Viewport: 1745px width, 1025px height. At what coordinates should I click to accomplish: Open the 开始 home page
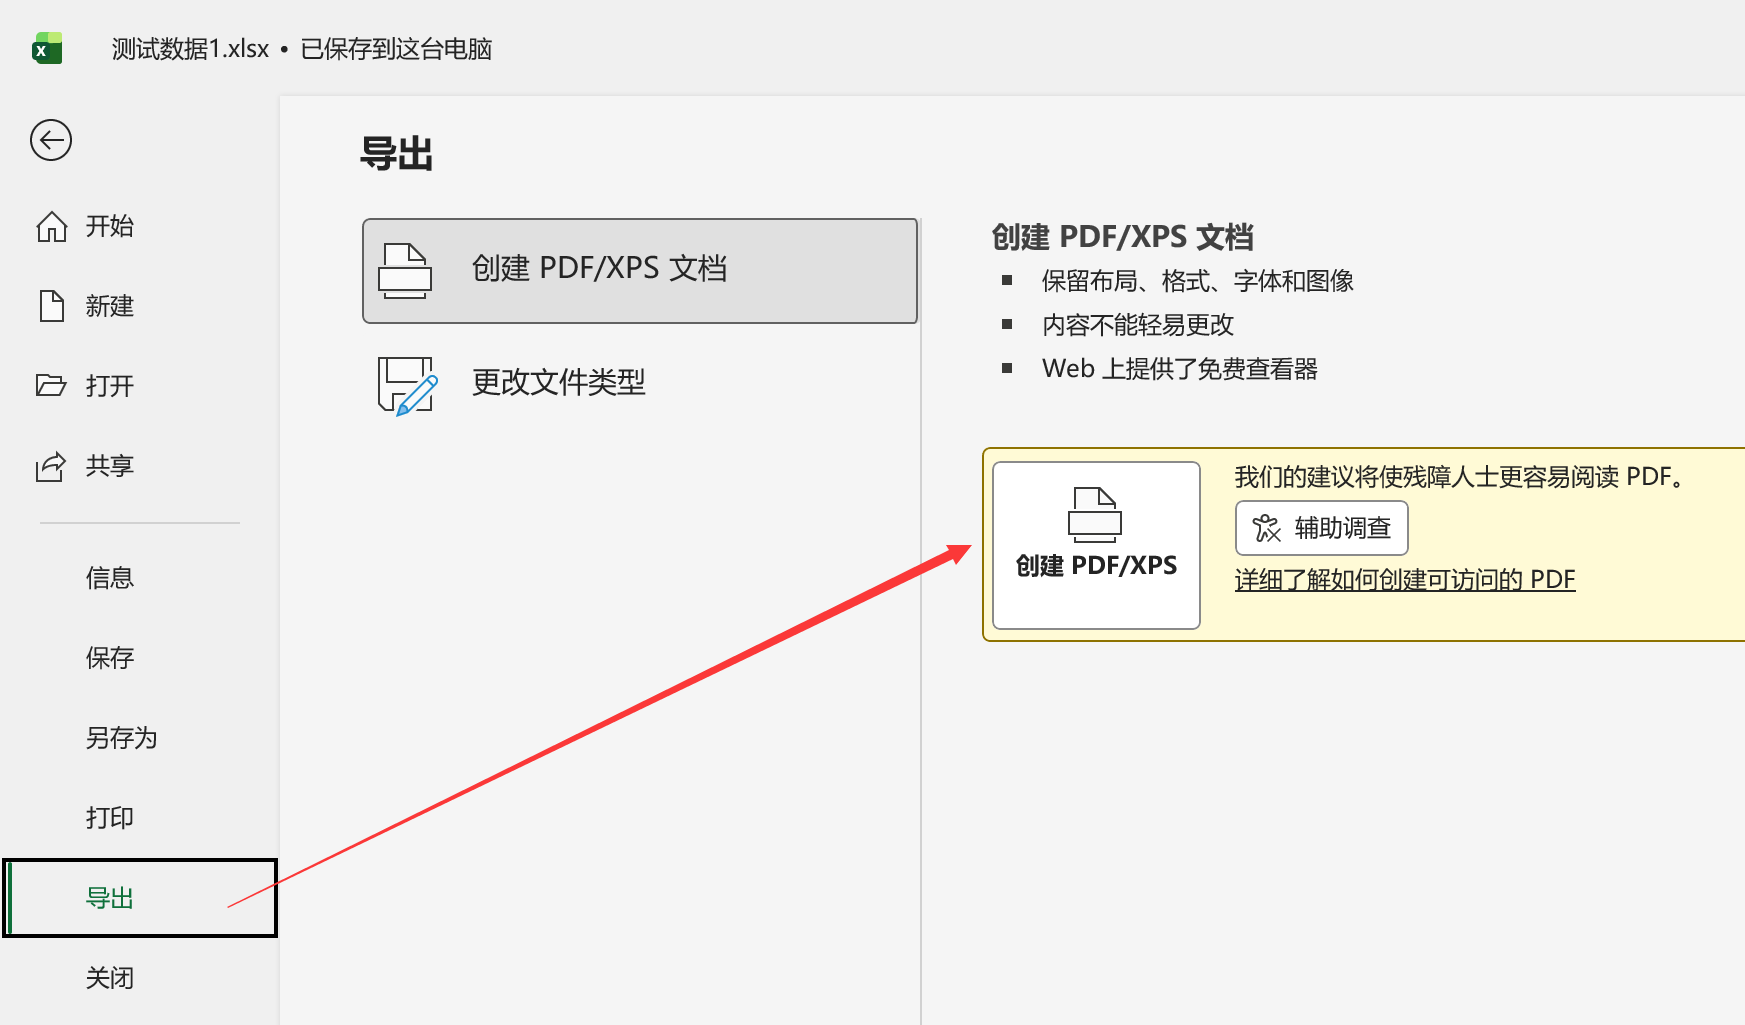pos(109,226)
